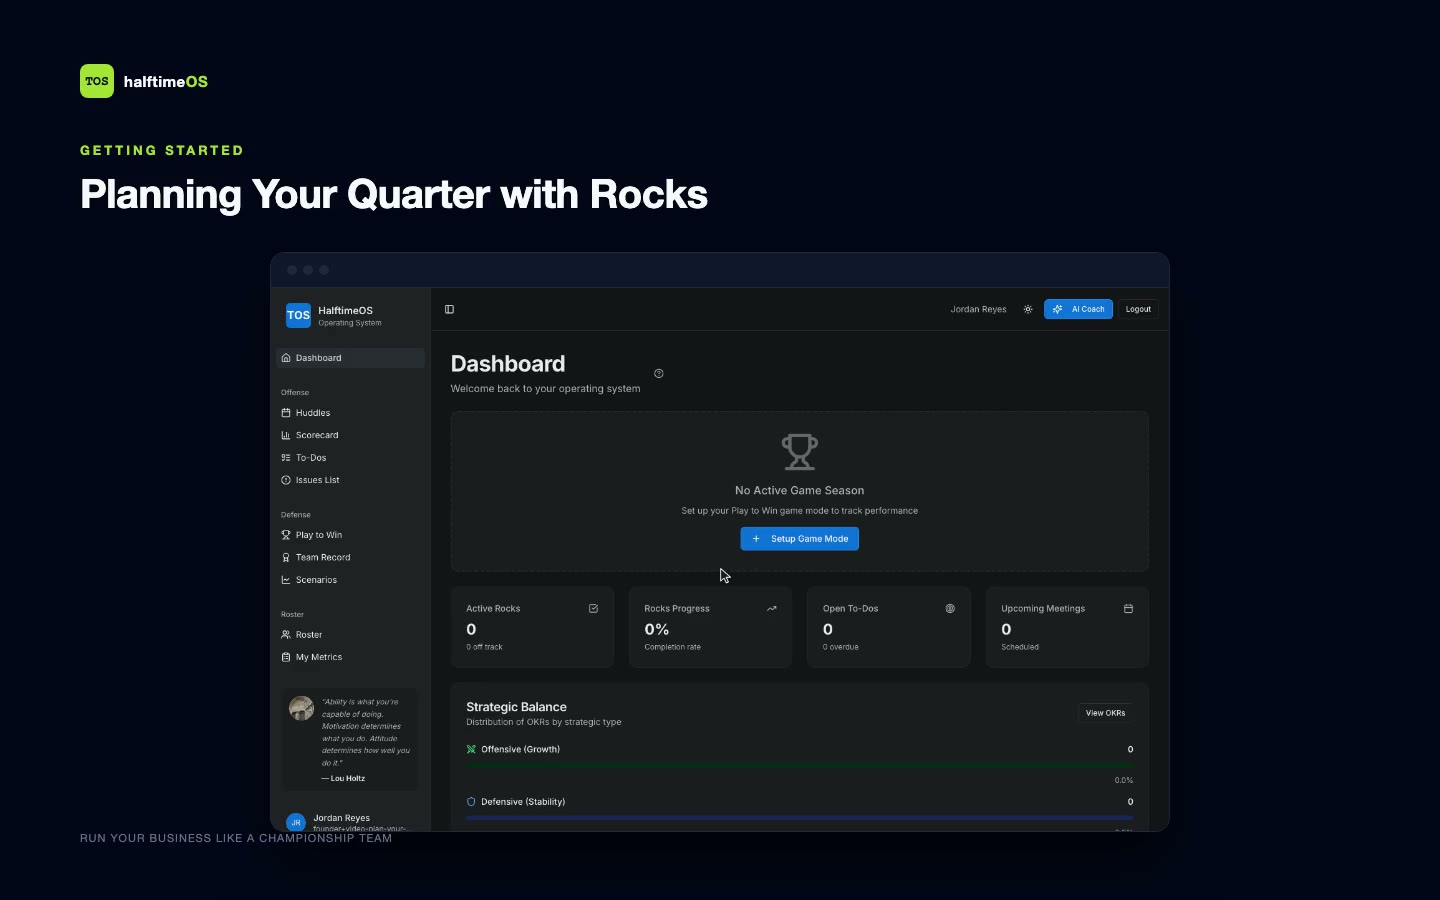This screenshot has width=1440, height=900.
Task: Click the Defensive (Stability) blue progress bar
Action: pyautogui.click(x=799, y=818)
